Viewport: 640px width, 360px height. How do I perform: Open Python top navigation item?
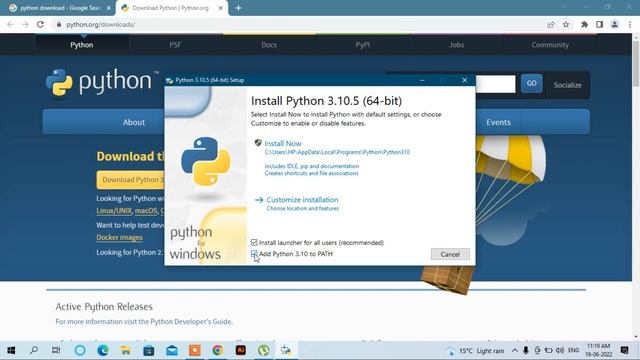click(x=82, y=45)
